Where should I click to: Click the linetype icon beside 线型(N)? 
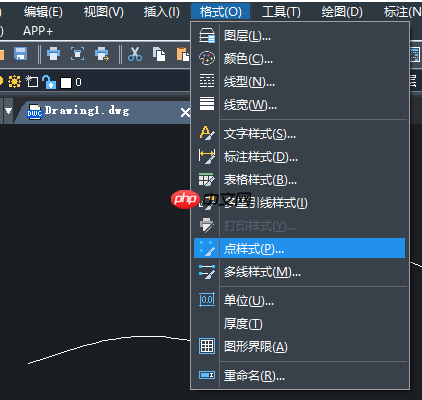(x=207, y=81)
